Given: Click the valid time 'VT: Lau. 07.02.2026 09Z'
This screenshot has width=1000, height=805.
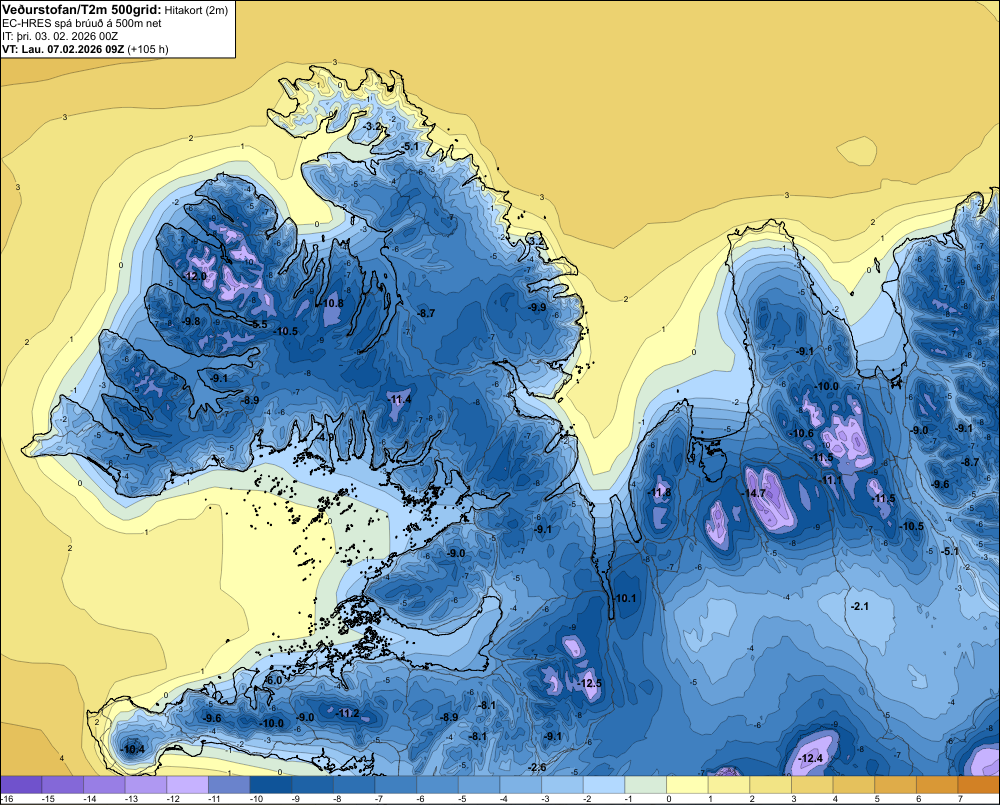Looking at the screenshot, I should pos(63,49).
